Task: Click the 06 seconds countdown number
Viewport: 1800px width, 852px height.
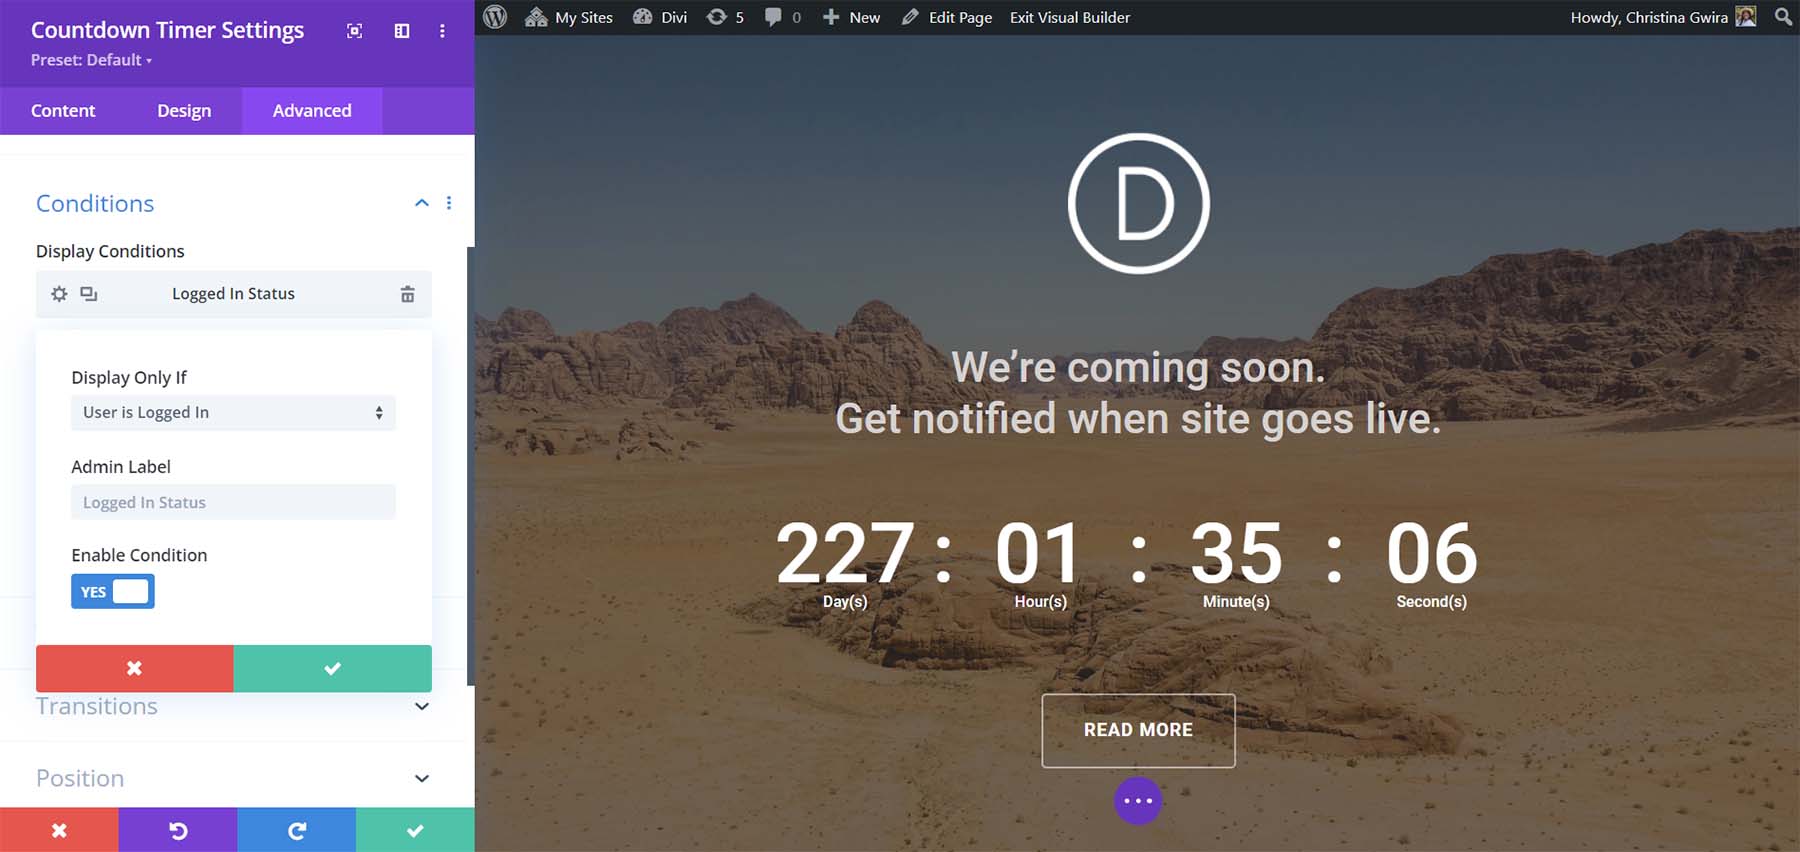Action: coord(1432,553)
